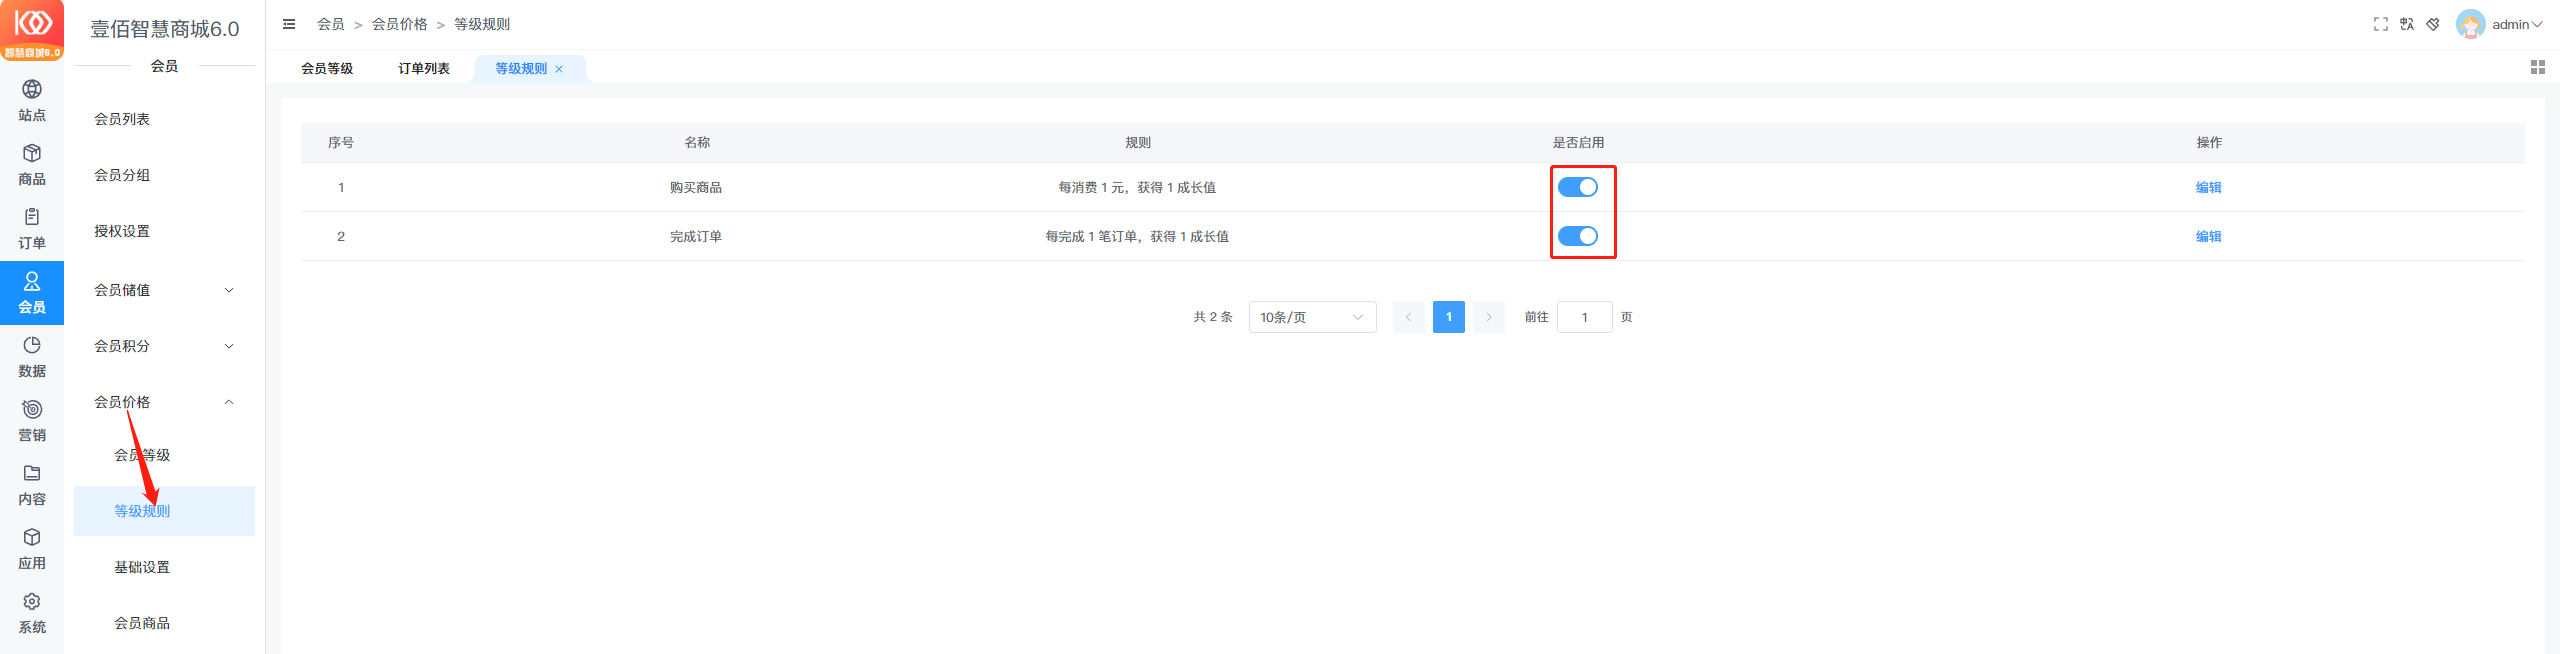
Task: Go to next page arrow
Action: tap(1488, 317)
